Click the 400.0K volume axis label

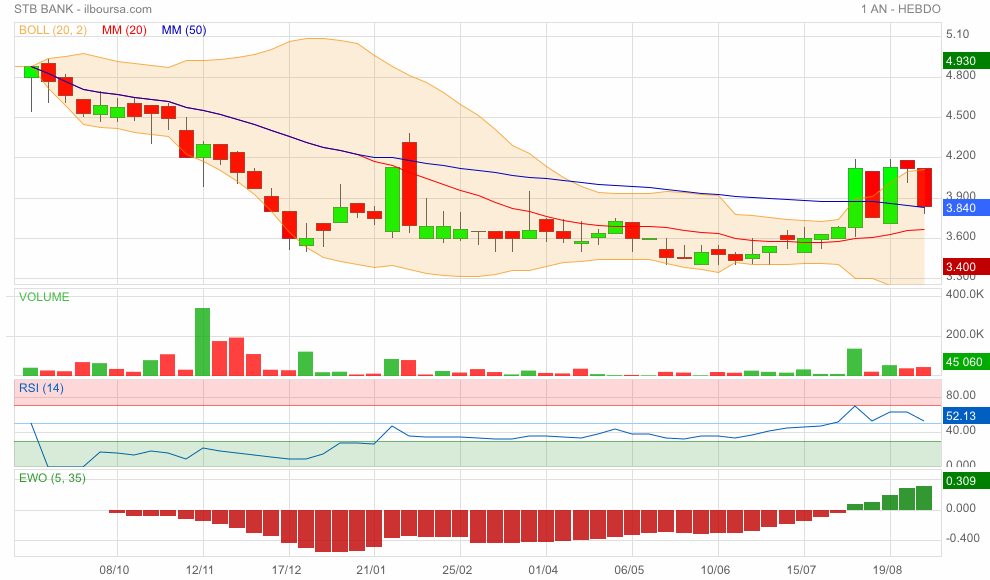pyautogui.click(x=965, y=294)
